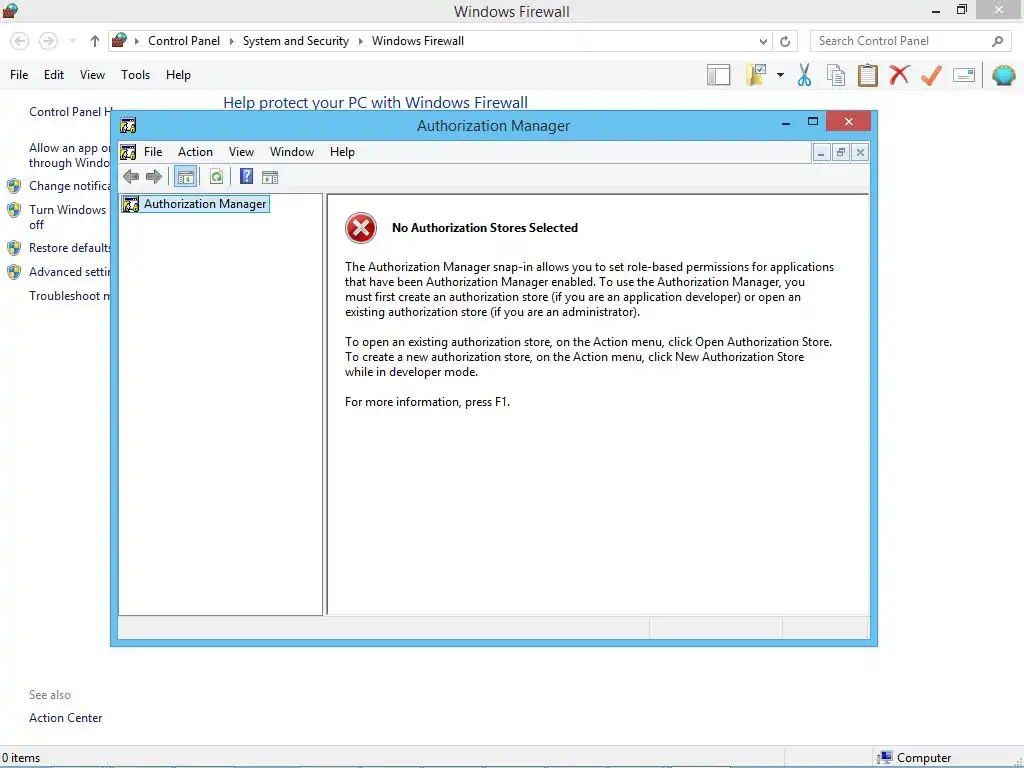1024x768 pixels.
Task: Click Turn Windows Firewall on or off link
Action: pyautogui.click(x=68, y=217)
